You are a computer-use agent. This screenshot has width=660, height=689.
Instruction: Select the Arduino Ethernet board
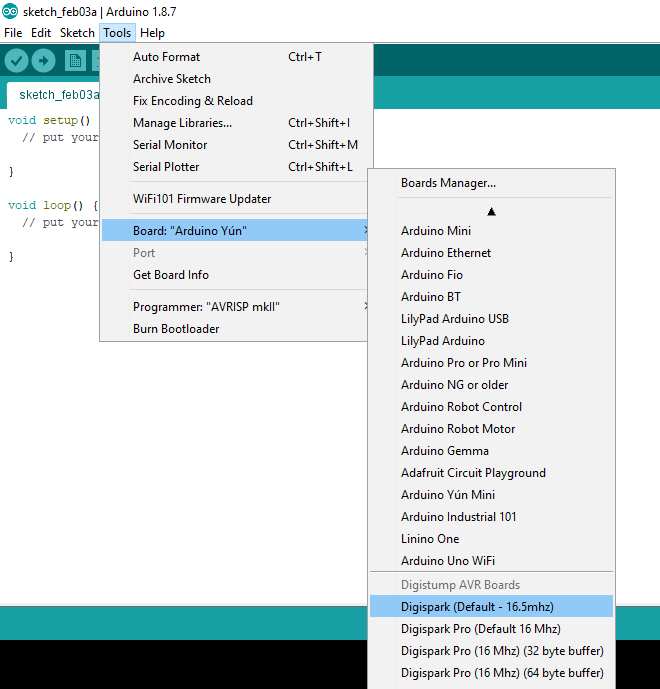coord(491,253)
